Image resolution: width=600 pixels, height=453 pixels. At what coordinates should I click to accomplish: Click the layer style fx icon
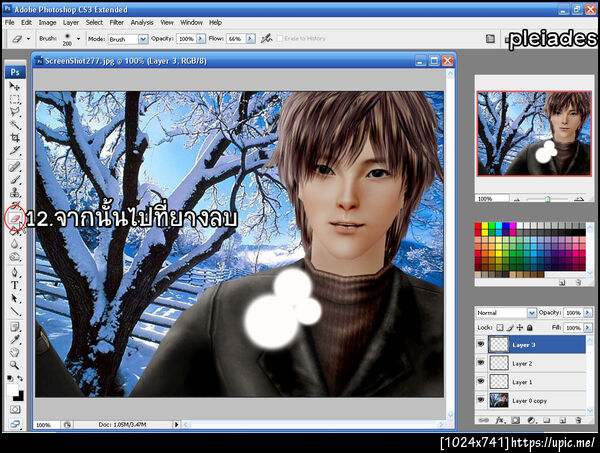coord(500,420)
